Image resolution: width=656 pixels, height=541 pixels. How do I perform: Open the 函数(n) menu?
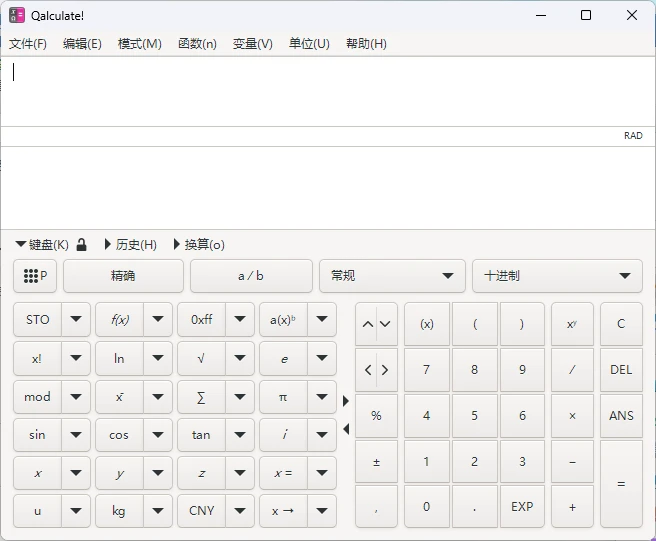tap(197, 44)
